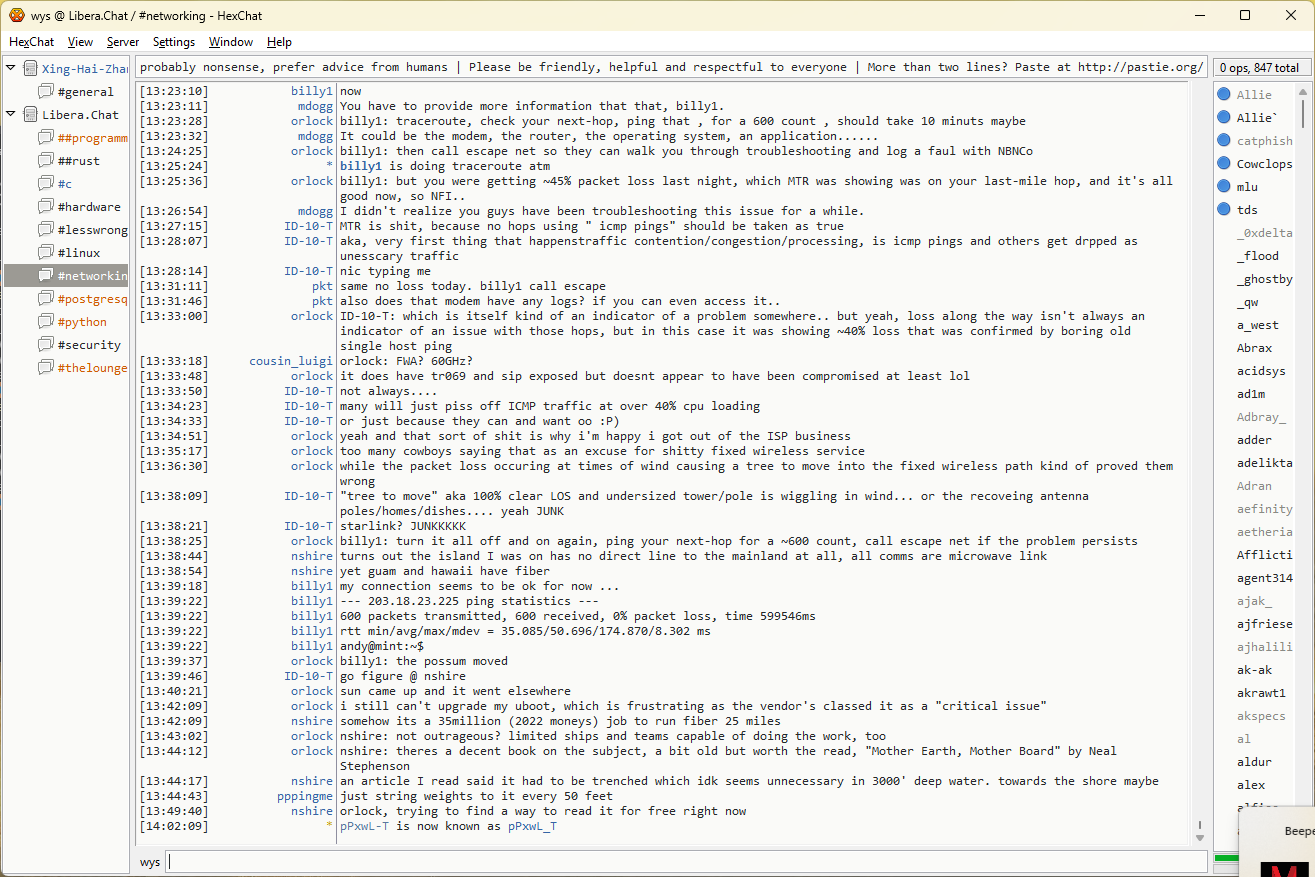Viewport: 1315px width, 877px height.
Task: Click the channel topic bar text
Action: [670, 68]
